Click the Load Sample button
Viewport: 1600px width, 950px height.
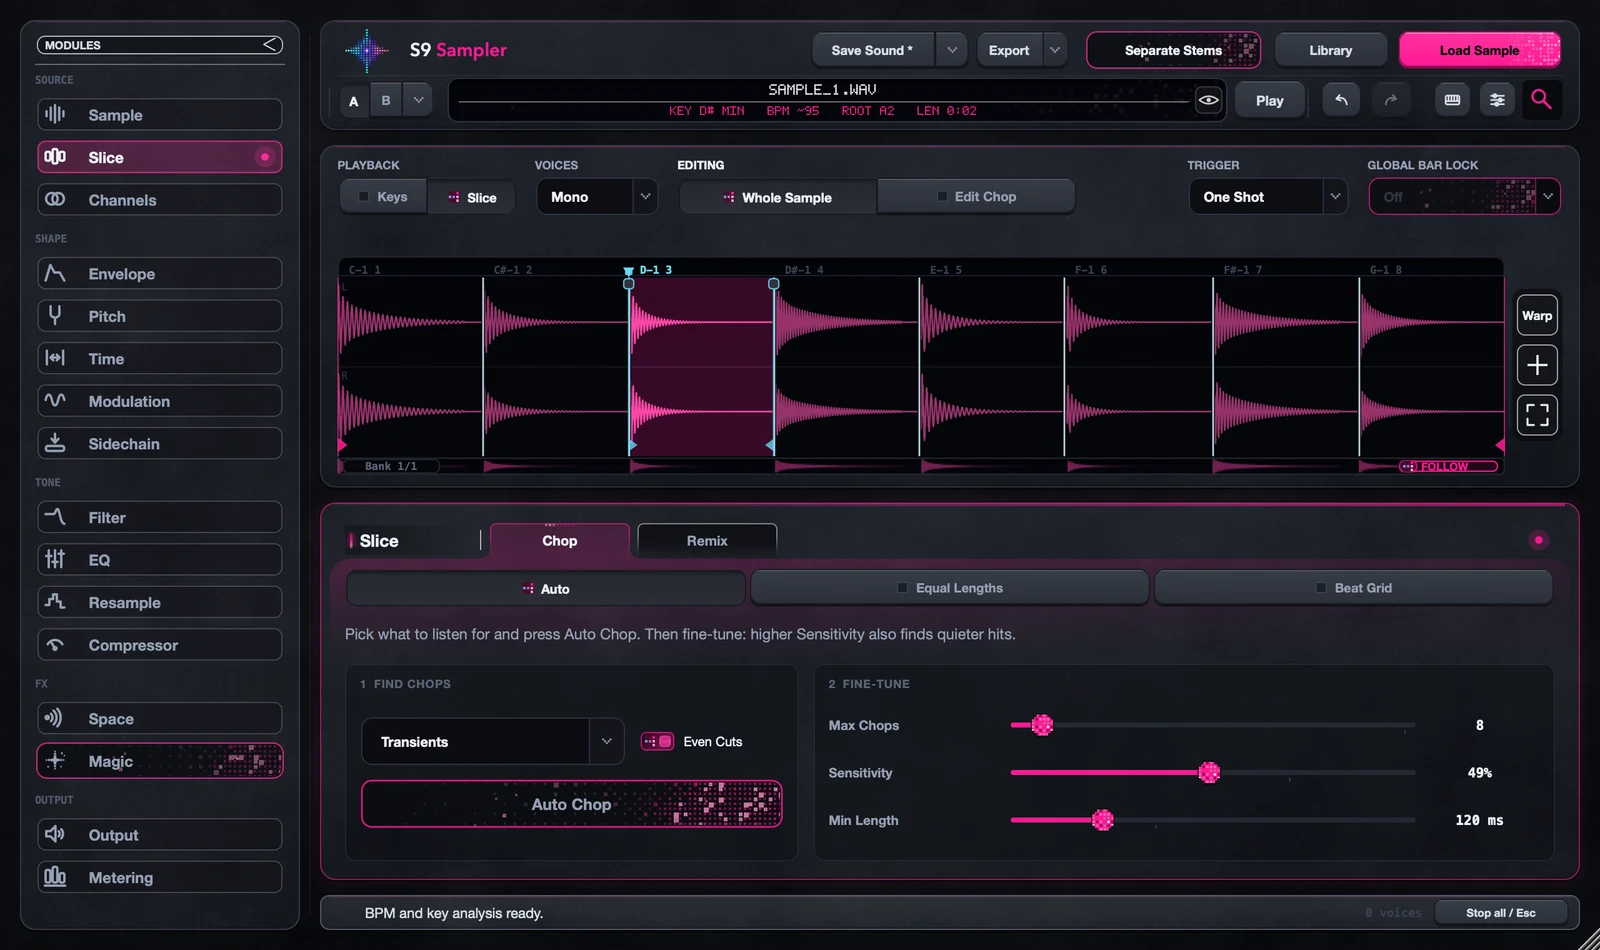[x=1479, y=50]
